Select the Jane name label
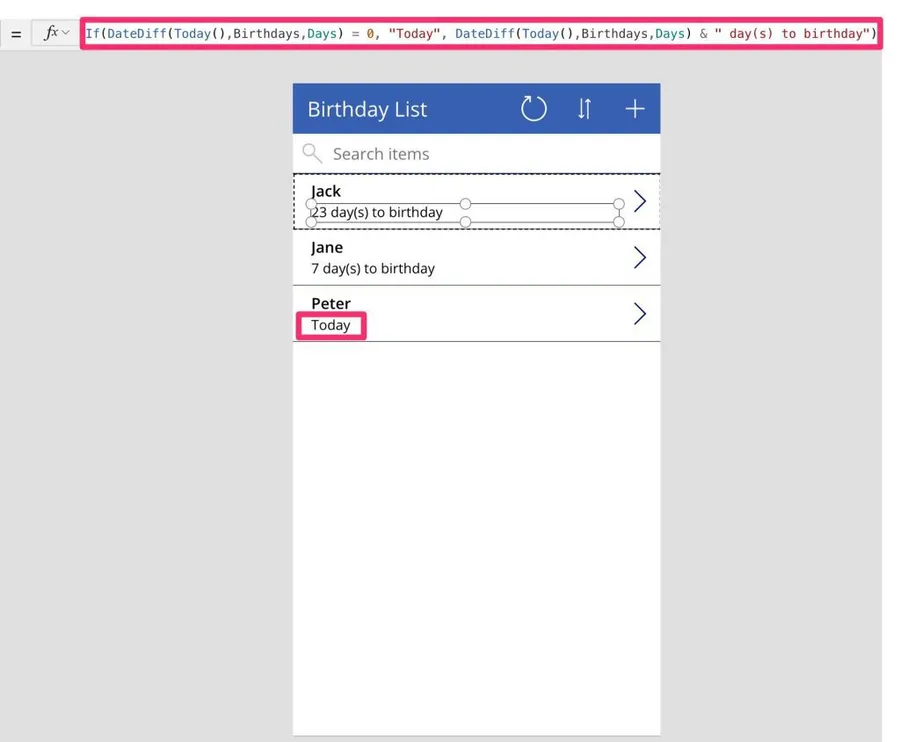The height and width of the screenshot is (742, 900). click(x=327, y=247)
